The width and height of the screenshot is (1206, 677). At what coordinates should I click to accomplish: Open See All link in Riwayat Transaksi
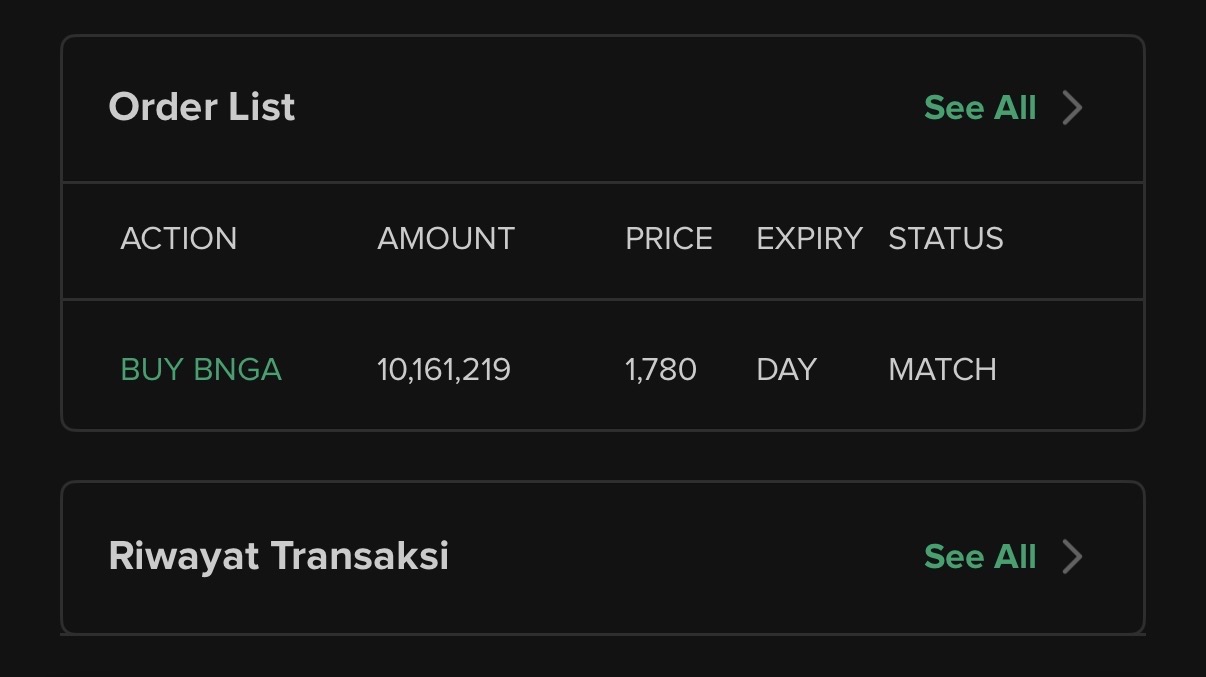point(980,557)
